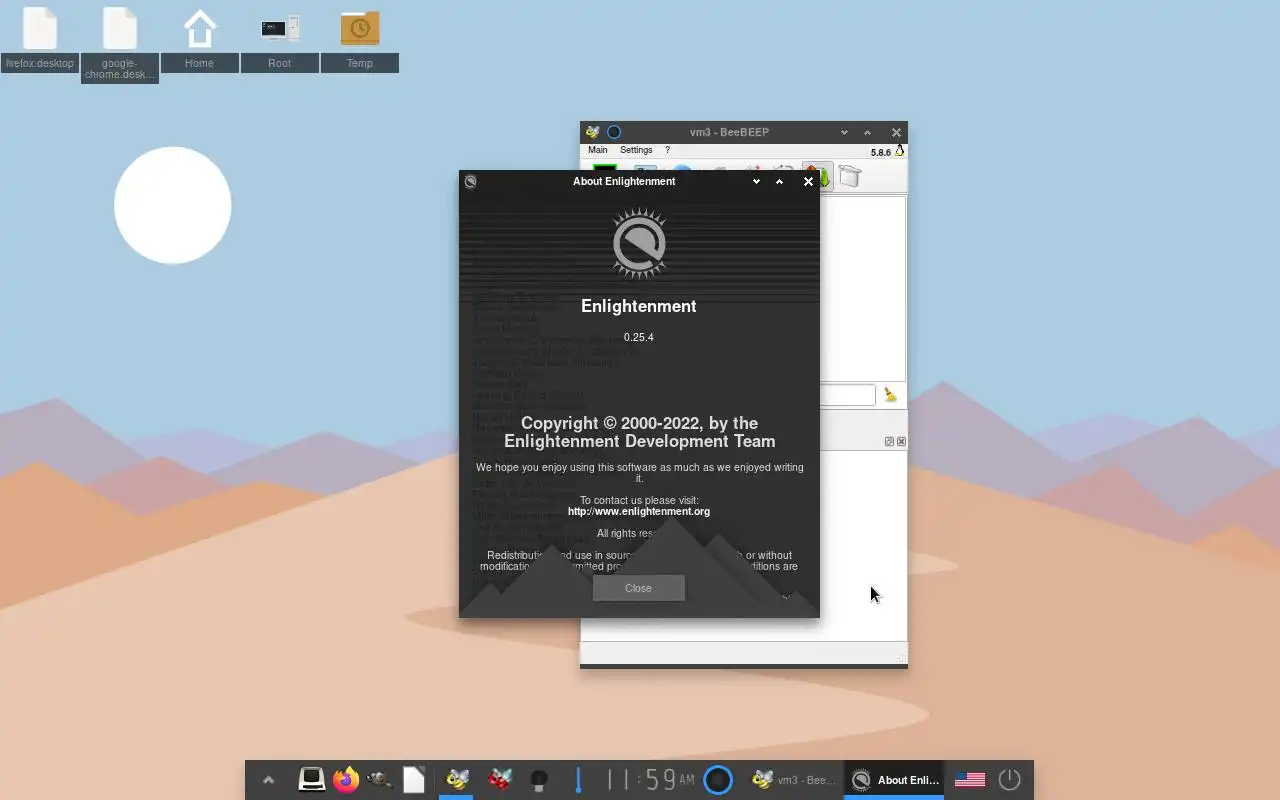Launch GIMP from the shelf
The image size is (1280, 800).
379,779
